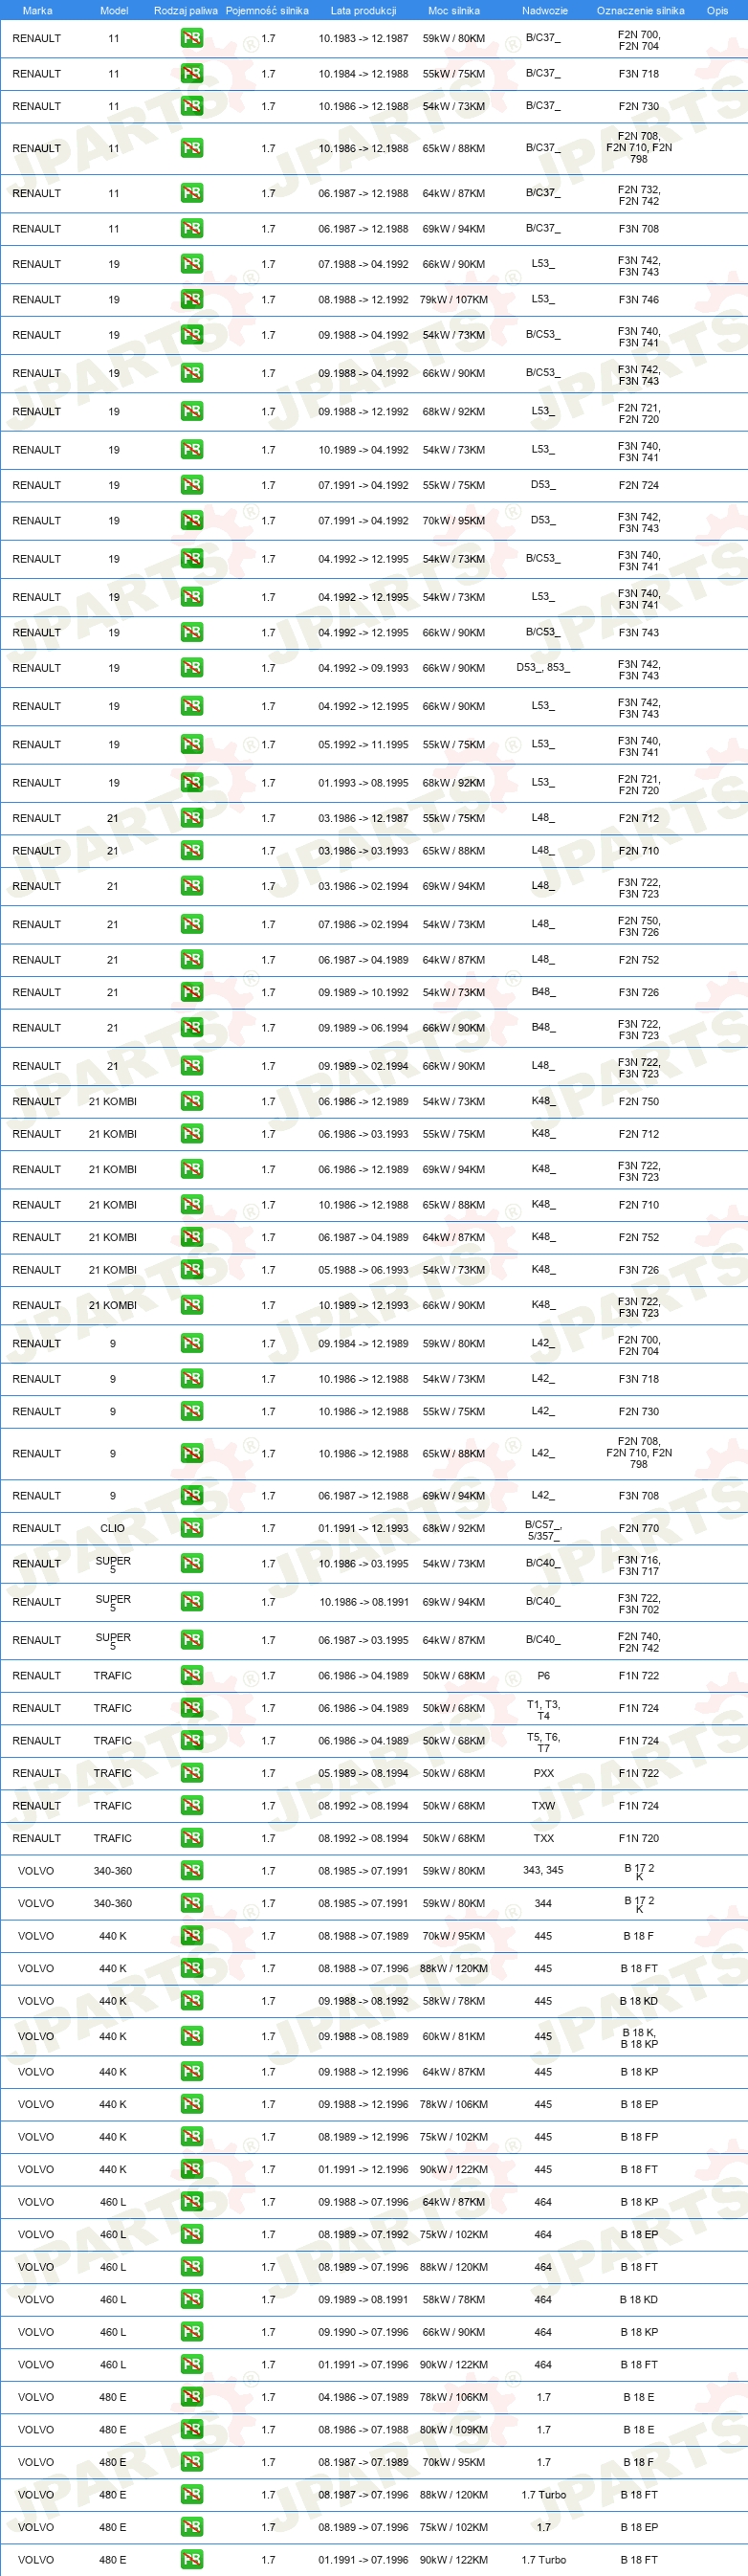Click fuel icon in TRAFIC TXX F1N 720 row
Image resolution: width=748 pixels, height=2576 pixels.
tap(192, 1838)
